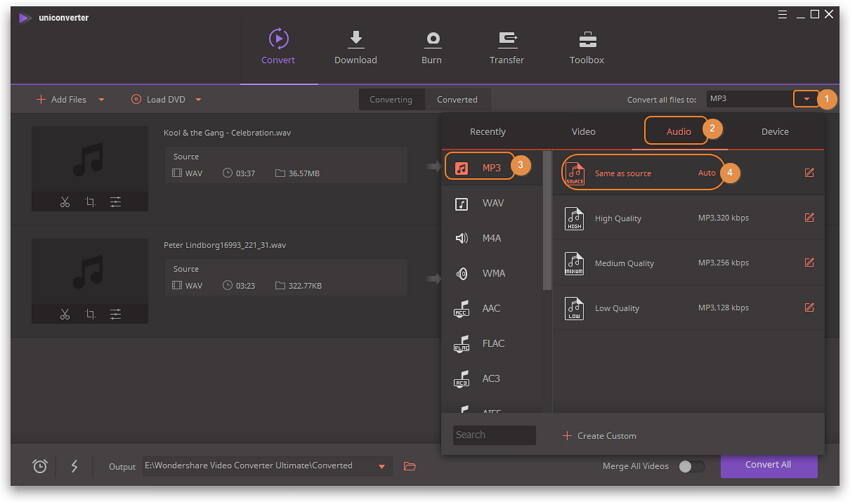The width and height of the screenshot is (850, 502).
Task: Select the WAV format in list
Action: [493, 203]
